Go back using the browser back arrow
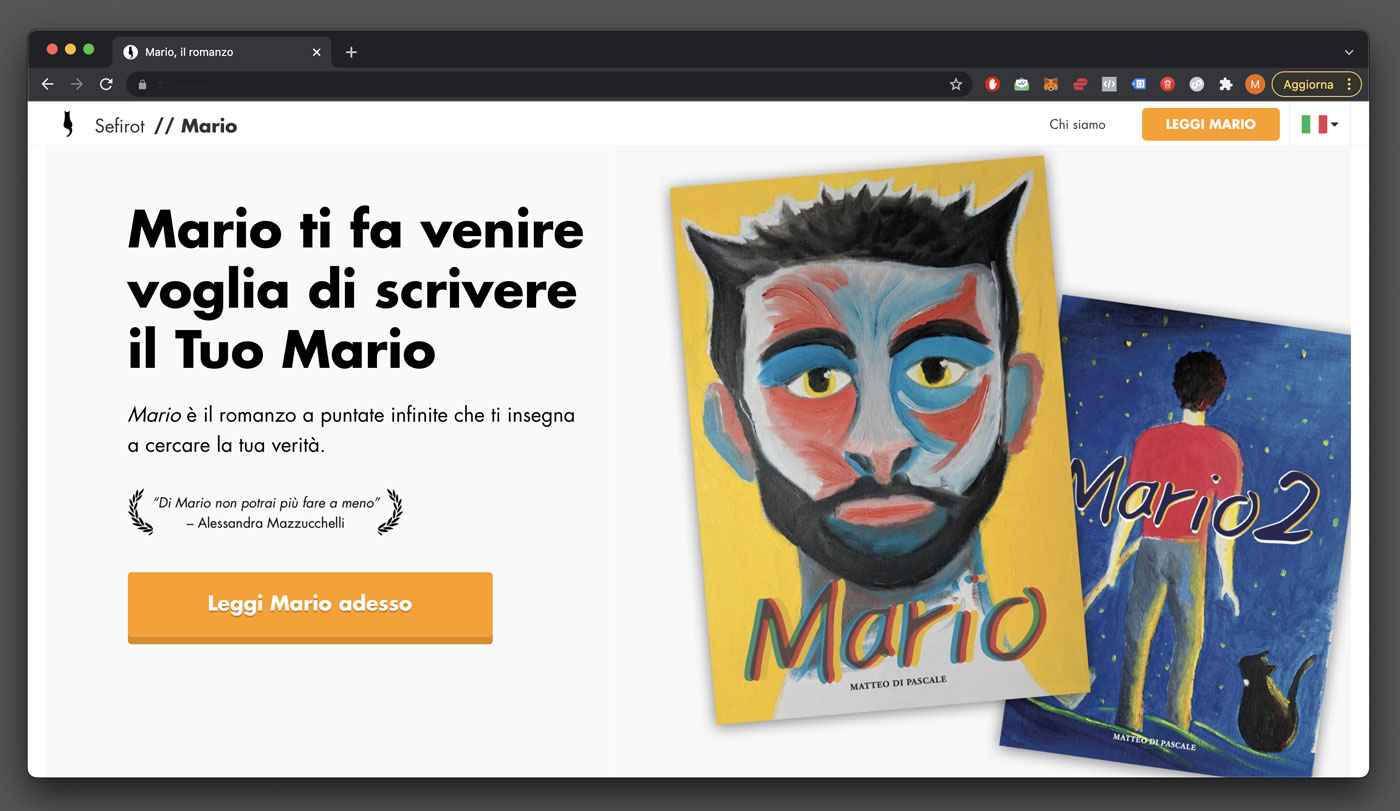The image size is (1400, 811). pyautogui.click(x=47, y=84)
